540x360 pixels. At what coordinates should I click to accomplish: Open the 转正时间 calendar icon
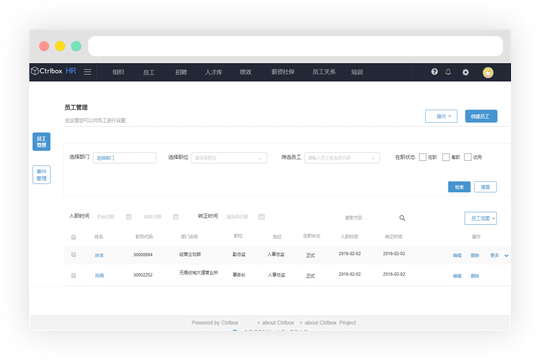click(261, 217)
